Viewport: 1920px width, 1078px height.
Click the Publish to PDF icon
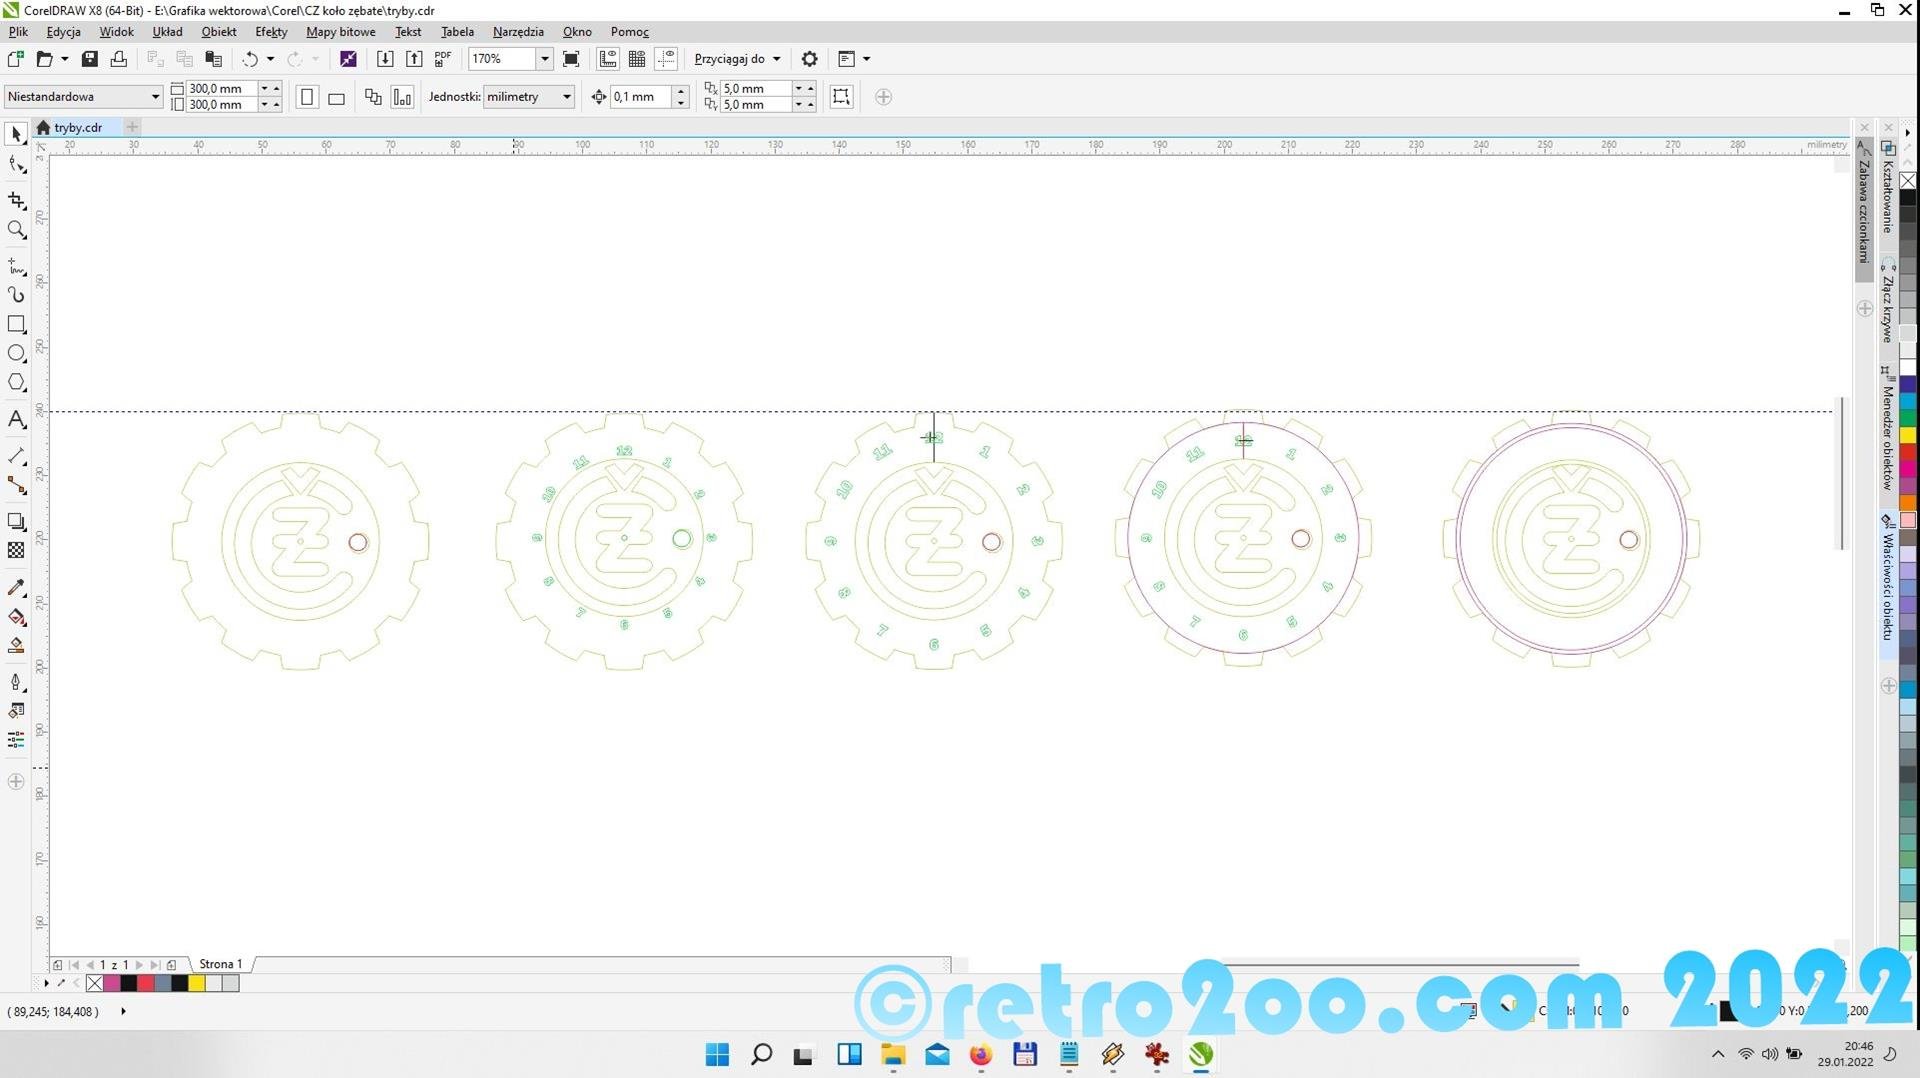tap(443, 59)
